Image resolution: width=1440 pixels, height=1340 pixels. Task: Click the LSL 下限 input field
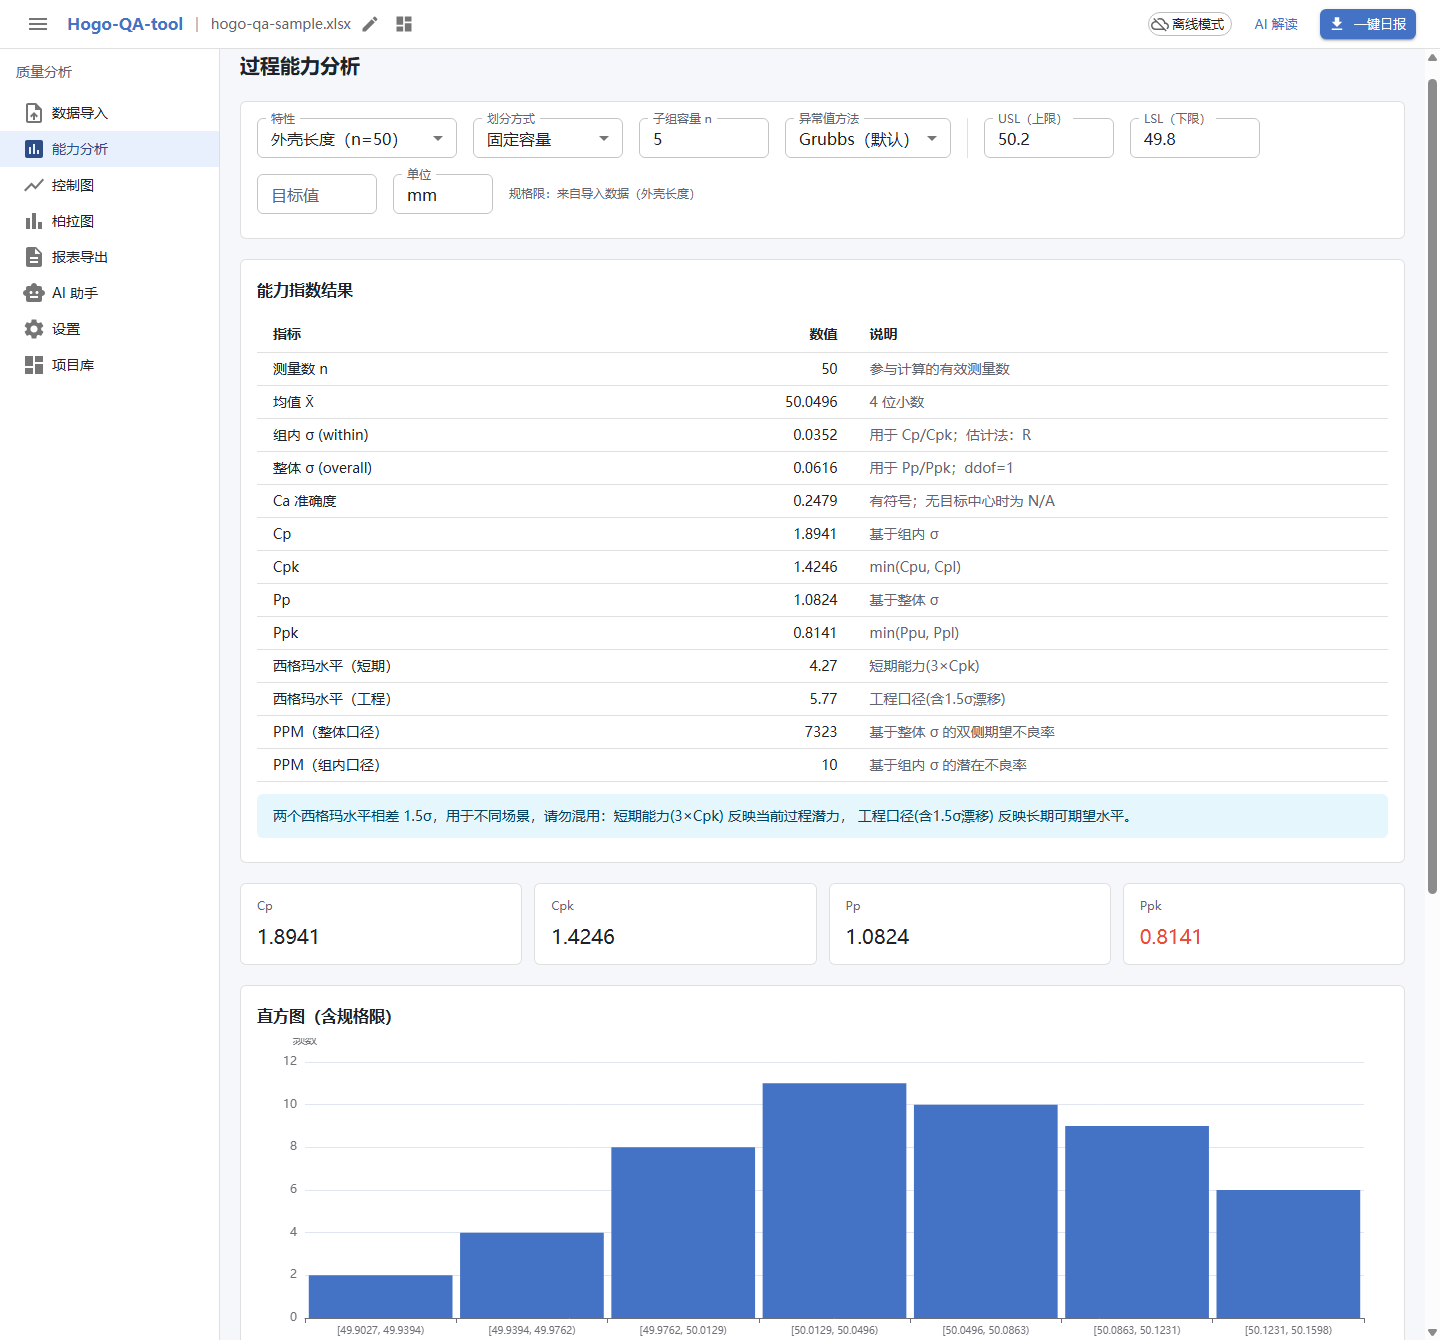coord(1195,138)
